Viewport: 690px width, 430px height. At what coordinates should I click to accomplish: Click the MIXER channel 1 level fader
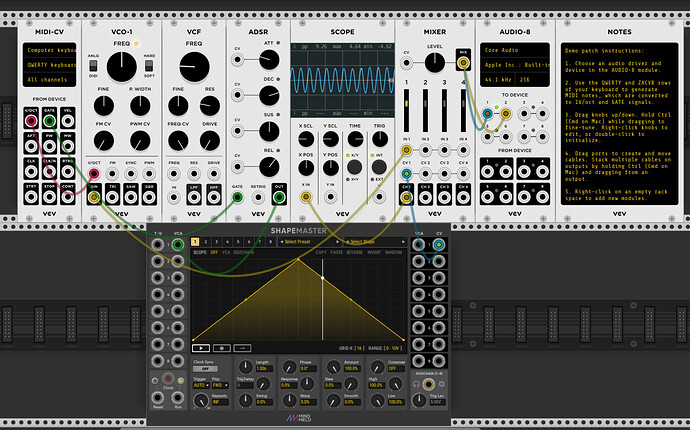(x=406, y=110)
